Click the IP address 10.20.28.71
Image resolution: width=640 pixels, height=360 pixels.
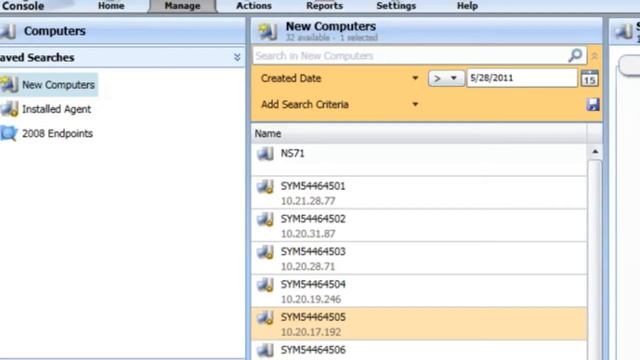308,266
